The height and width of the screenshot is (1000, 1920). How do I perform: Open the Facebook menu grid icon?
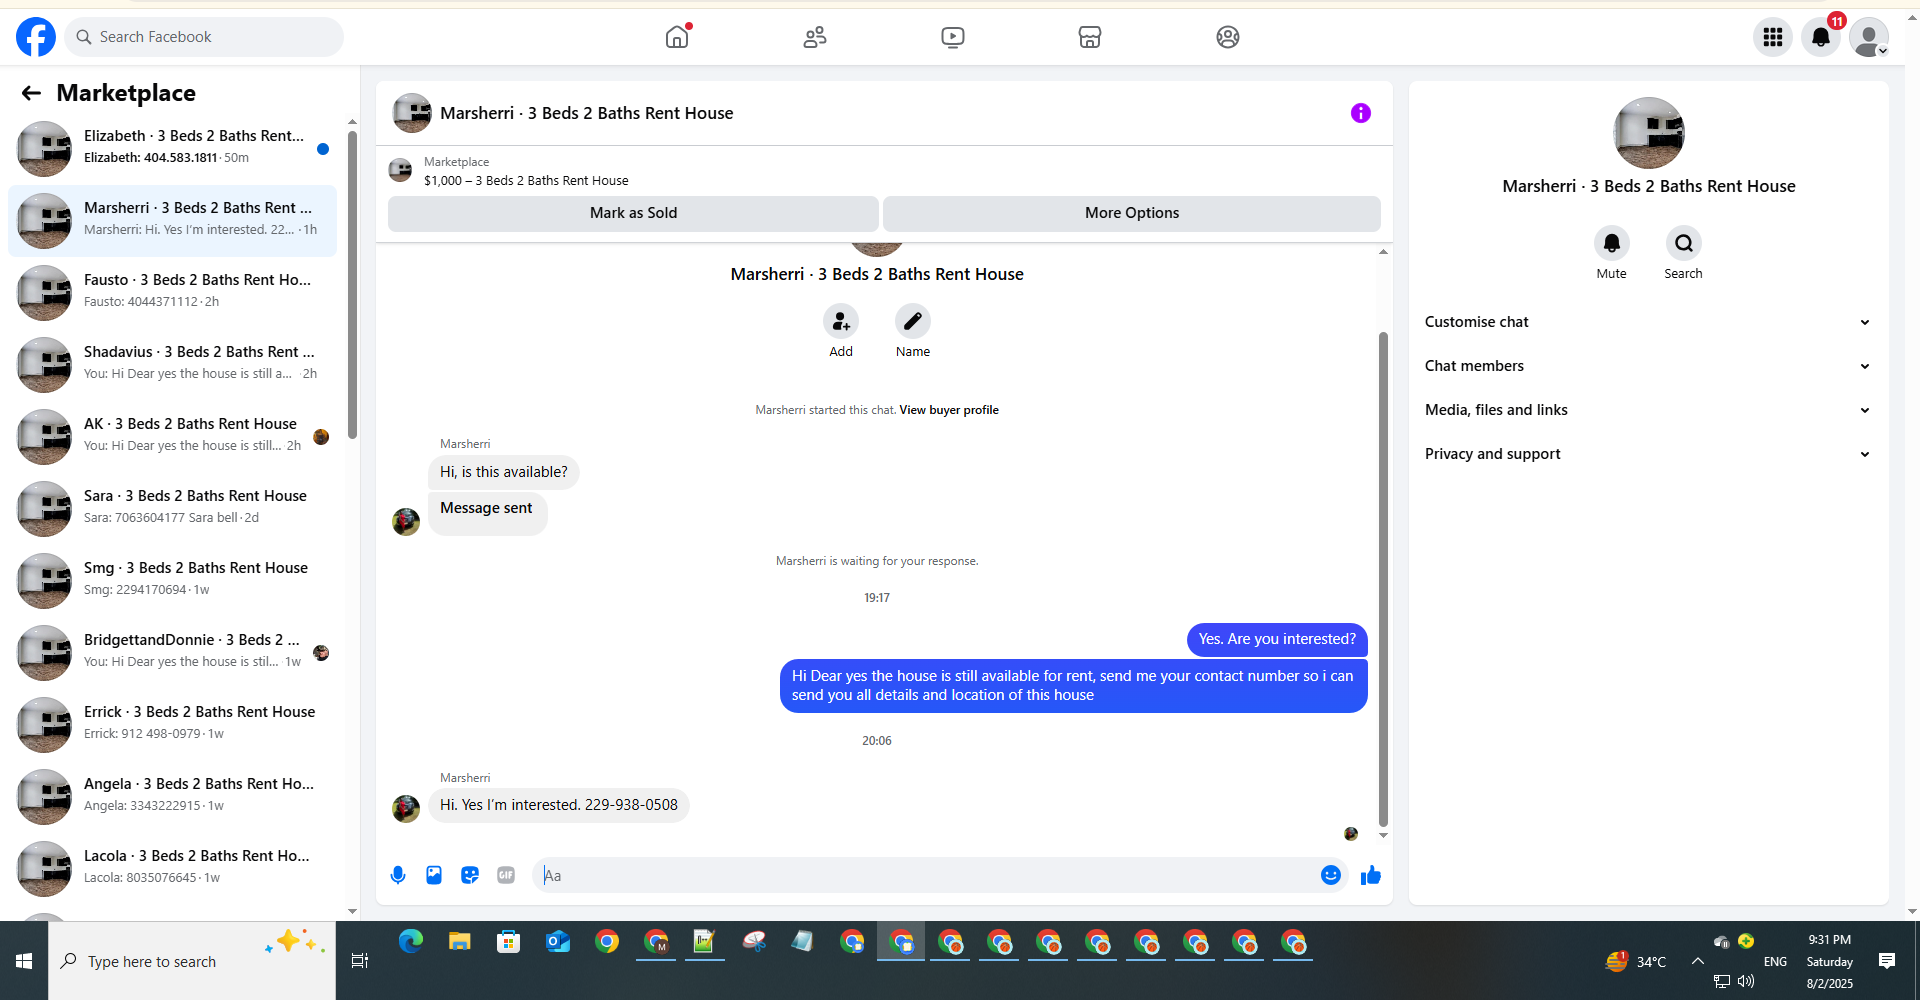[1773, 37]
